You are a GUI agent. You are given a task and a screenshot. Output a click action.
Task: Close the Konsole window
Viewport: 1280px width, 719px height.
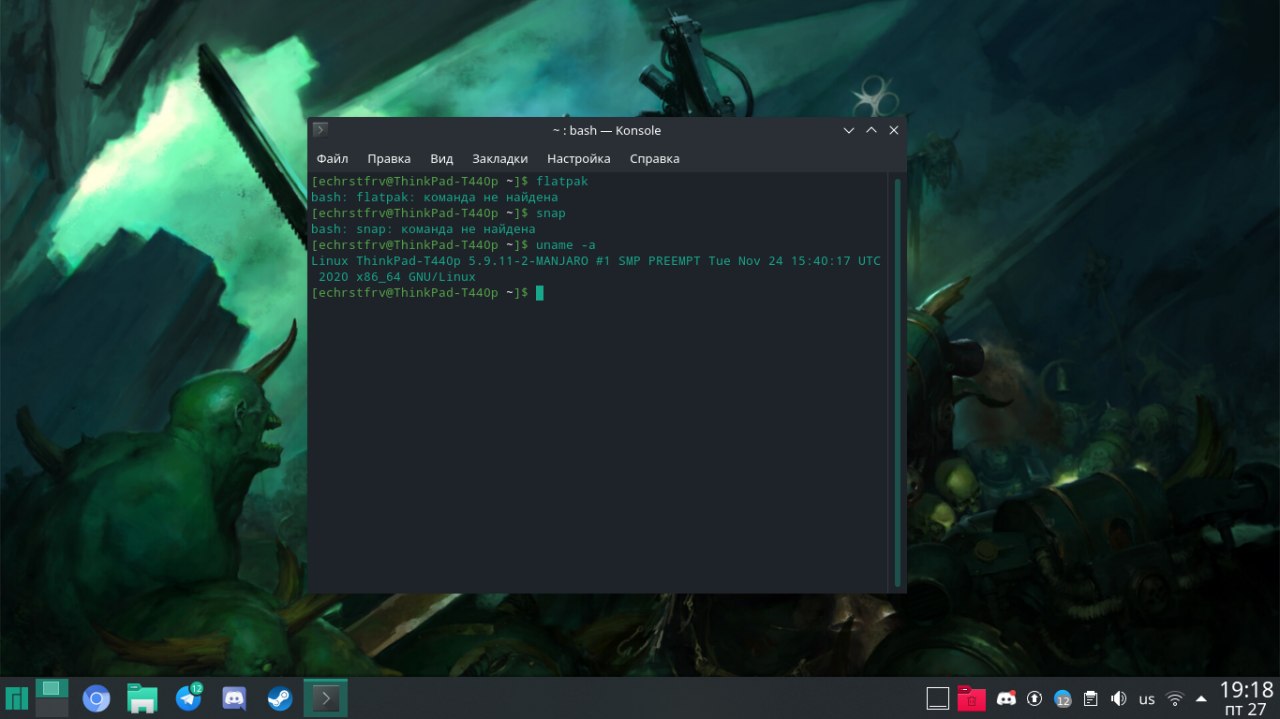[x=894, y=130]
